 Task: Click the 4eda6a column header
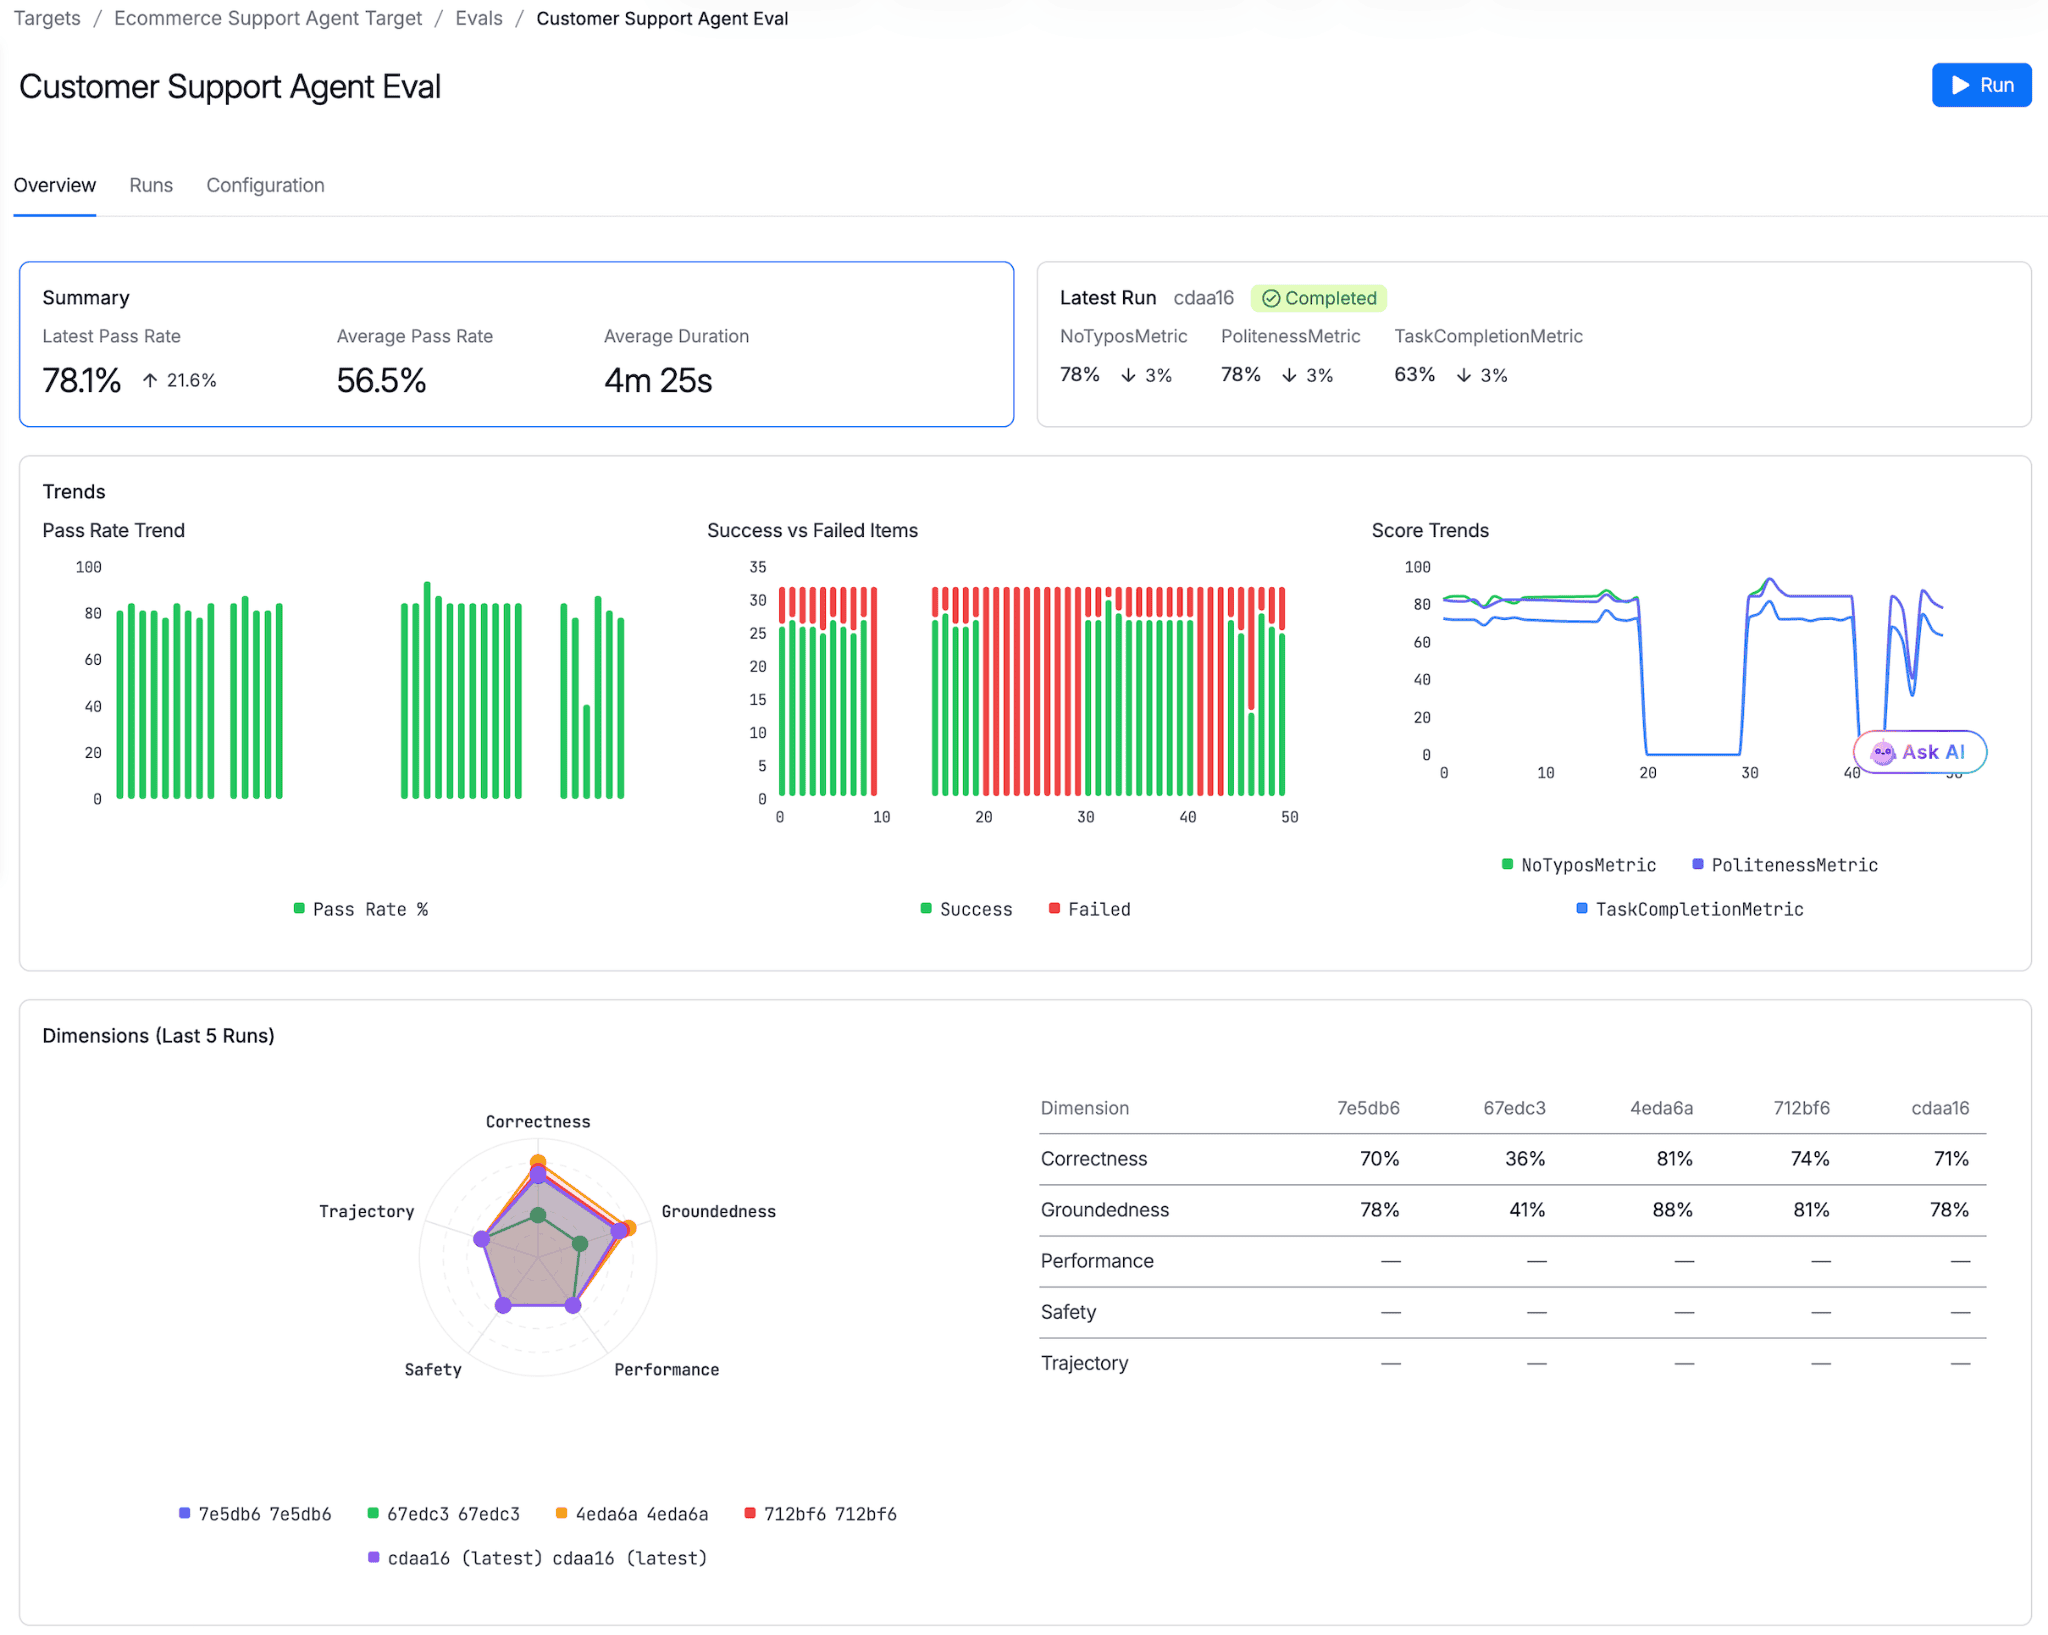click(x=1661, y=1108)
